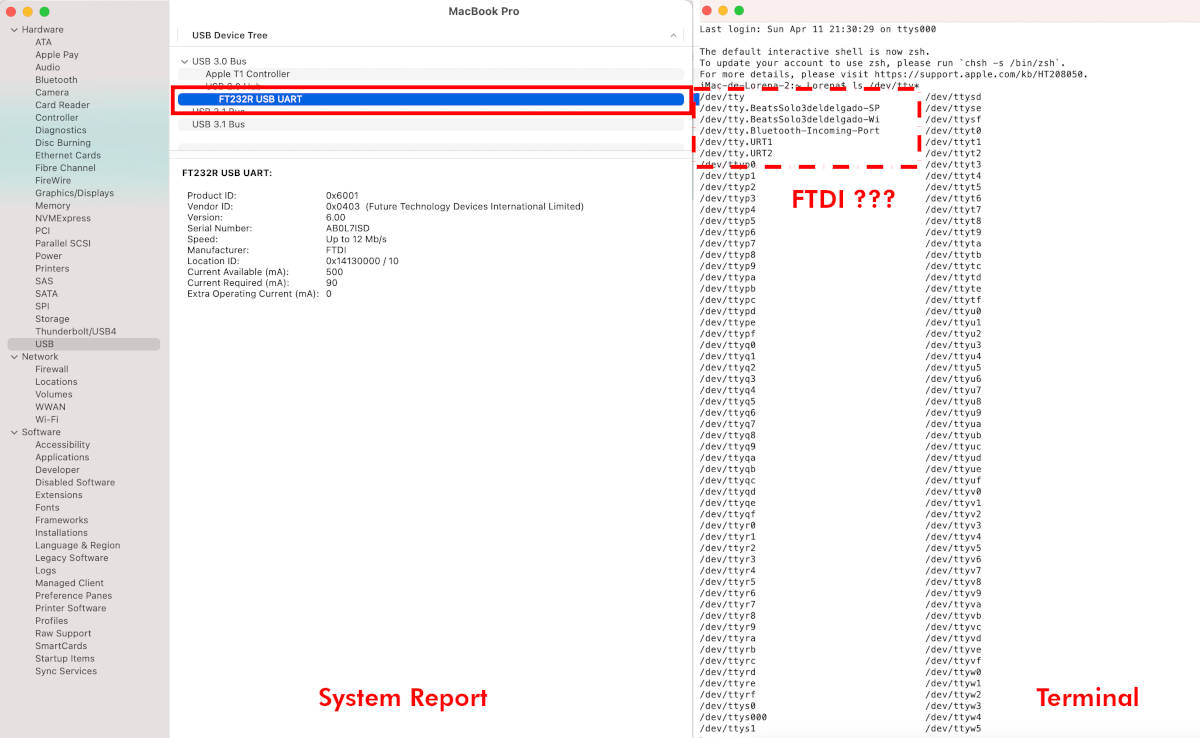Screen dimensions: 1200x738
Task: Select Applications under Software
Action: (x=62, y=457)
